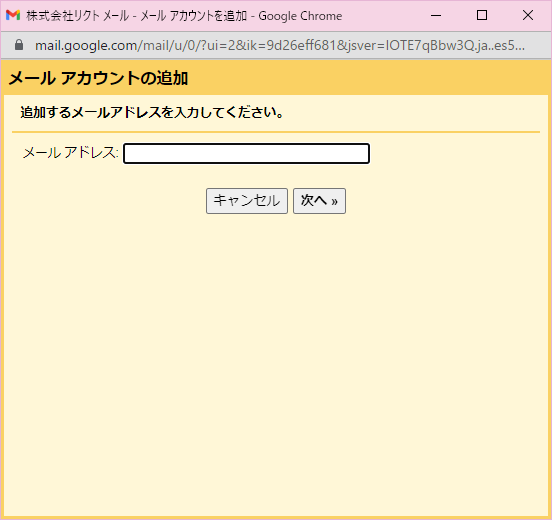The width and height of the screenshot is (552, 520).
Task: Click the orange divider line under the instruction
Action: tap(276, 132)
